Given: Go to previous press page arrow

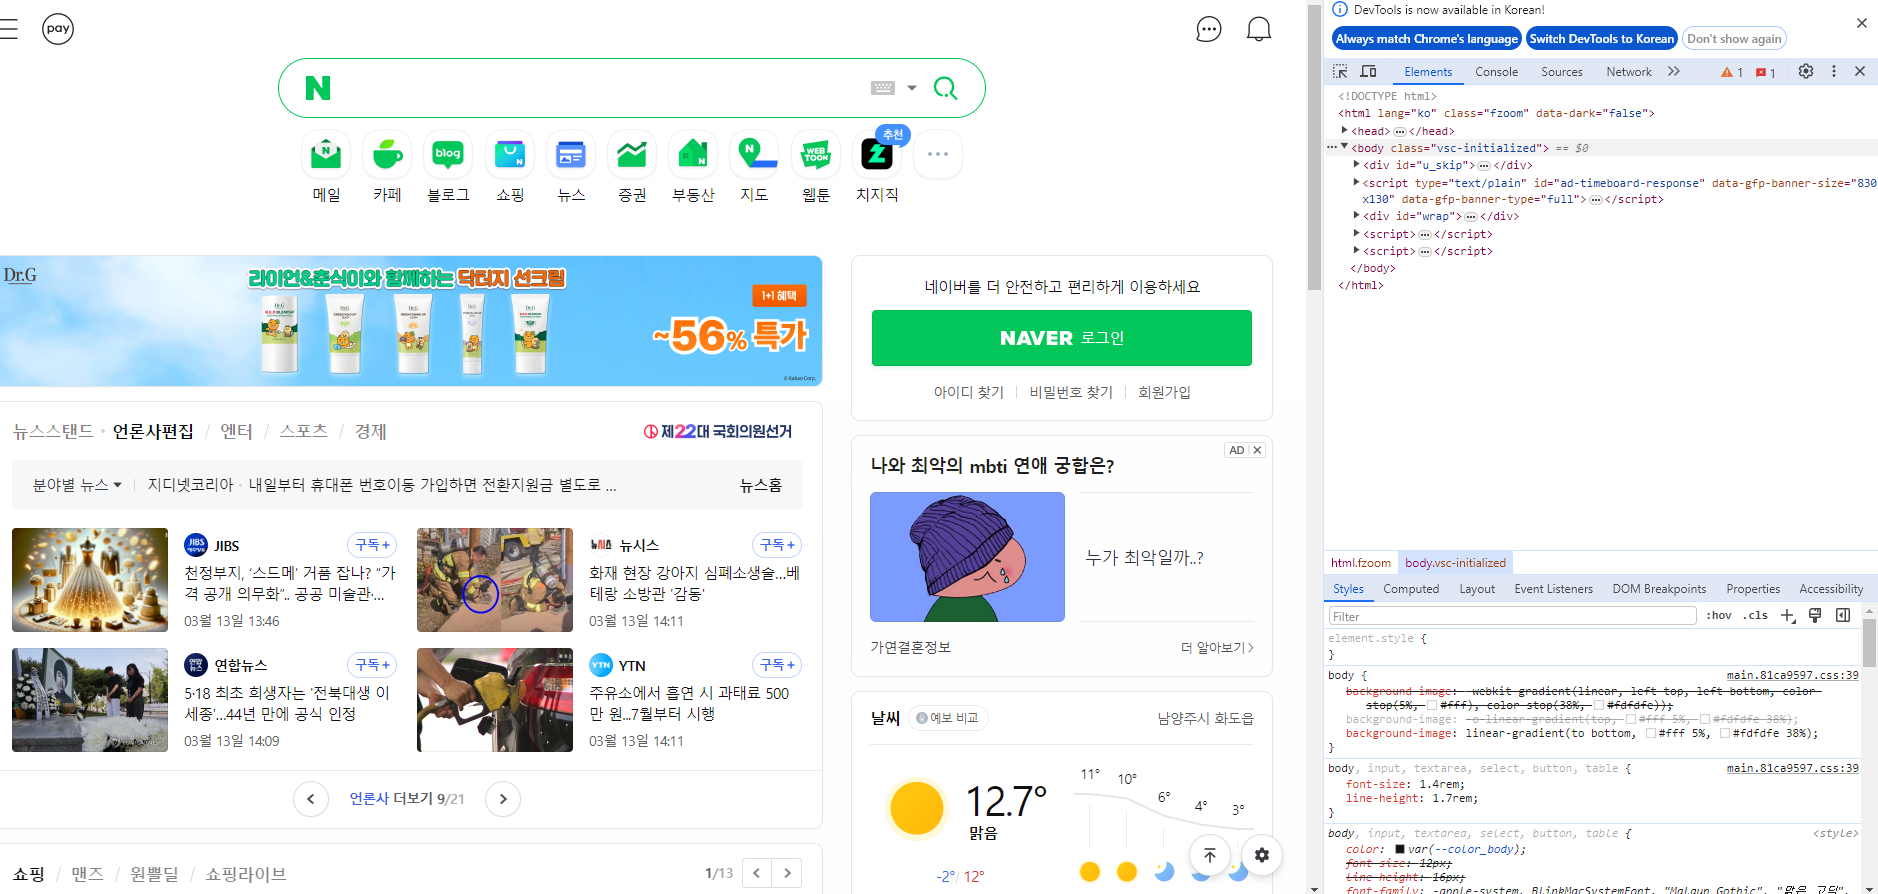Looking at the screenshot, I should tap(311, 799).
